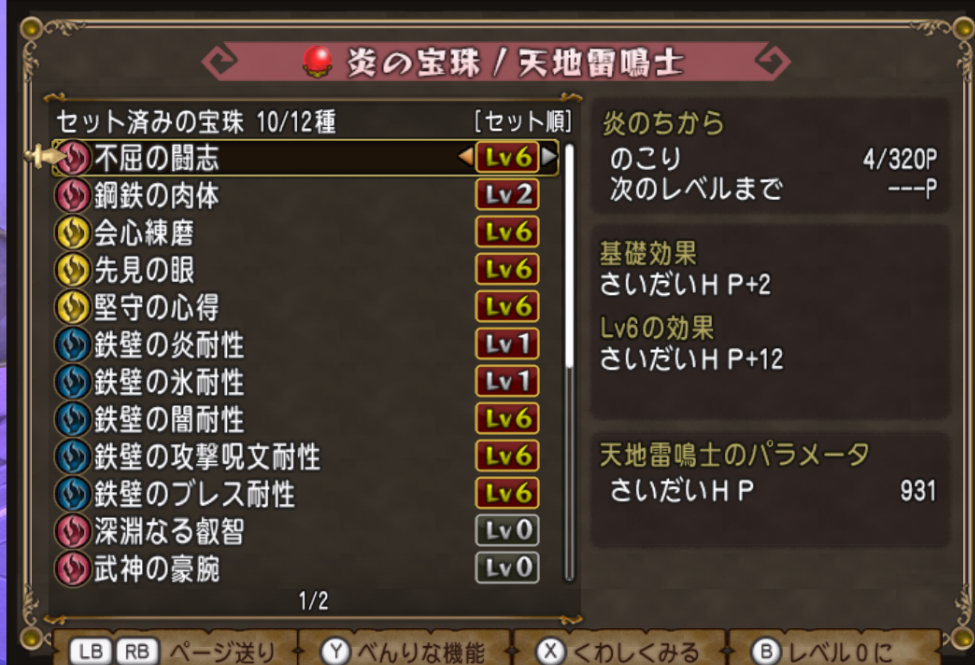The width and height of the screenshot is (975, 665).
Task: Click the くわしくみる details button
Action: point(618,650)
